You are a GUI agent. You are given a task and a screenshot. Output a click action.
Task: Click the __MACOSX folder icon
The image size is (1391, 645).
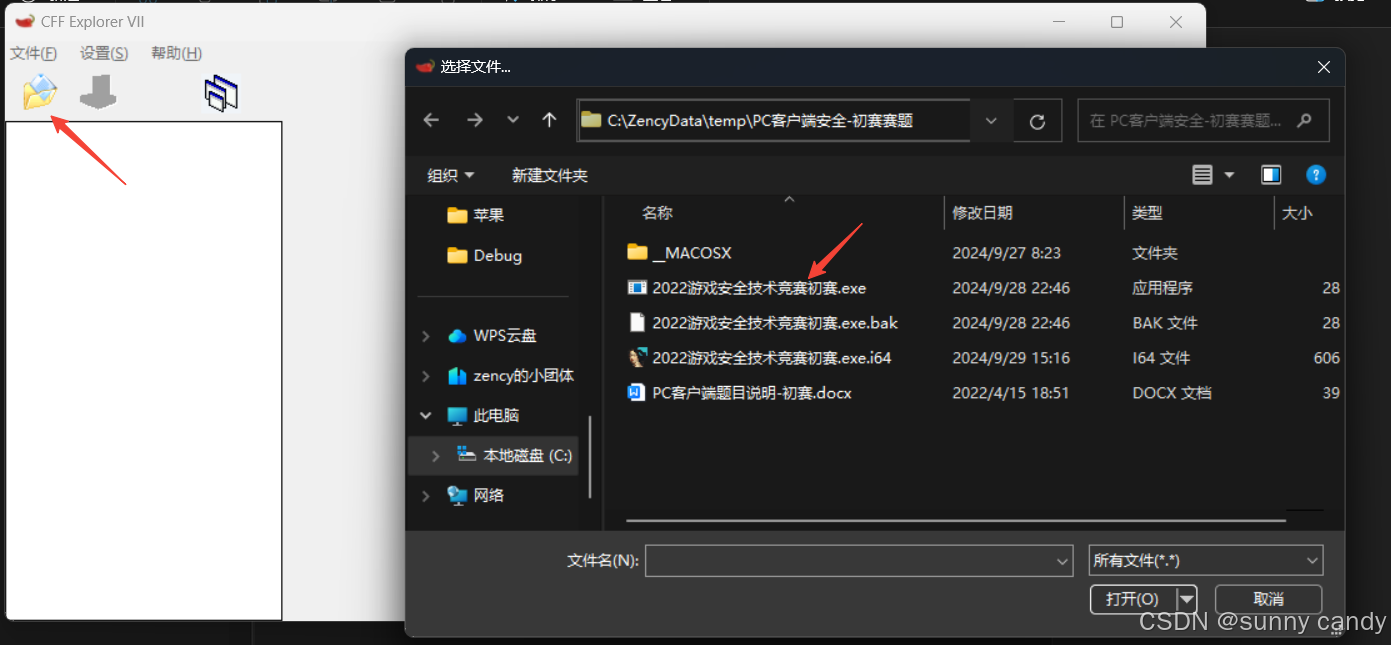pos(637,252)
